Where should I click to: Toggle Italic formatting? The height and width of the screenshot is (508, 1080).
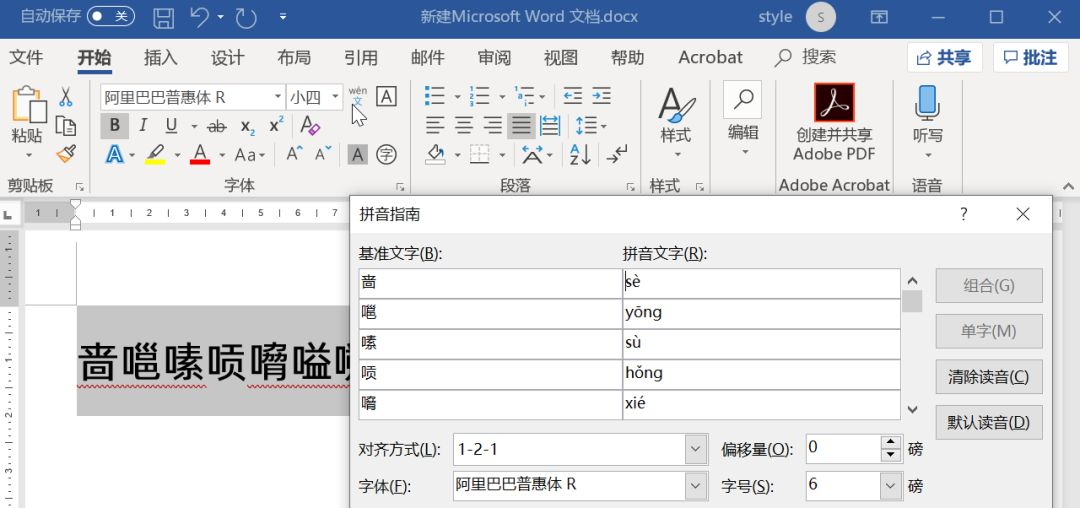pos(143,126)
